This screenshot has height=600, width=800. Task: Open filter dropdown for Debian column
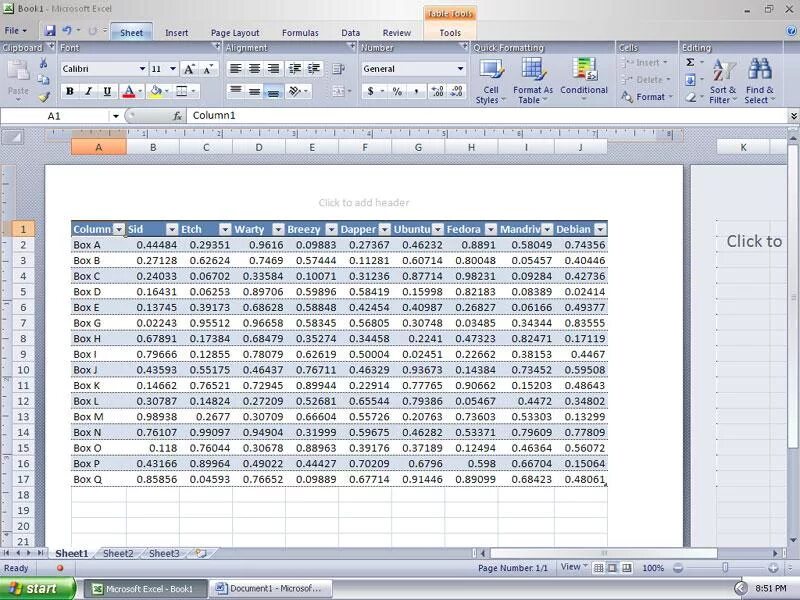[x=601, y=229]
